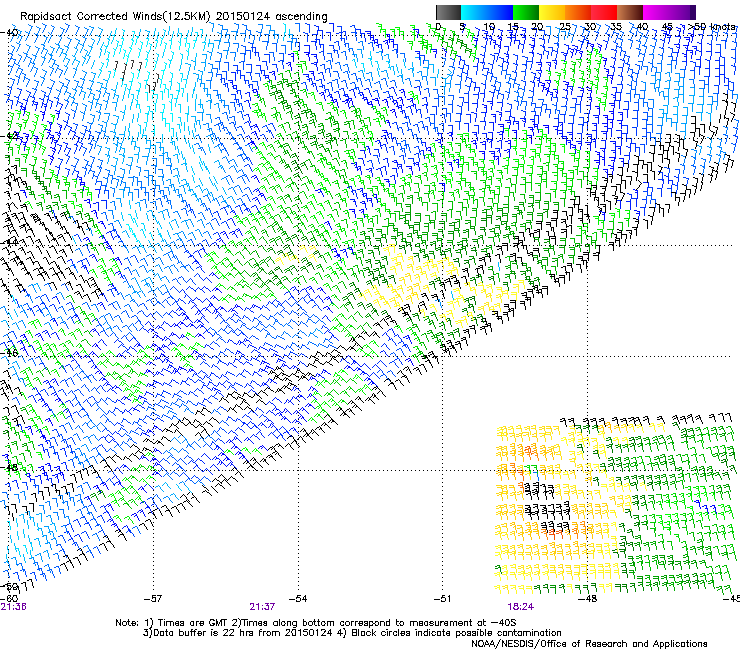Click the gray 0-5 knots legend swatch

tap(448, 12)
